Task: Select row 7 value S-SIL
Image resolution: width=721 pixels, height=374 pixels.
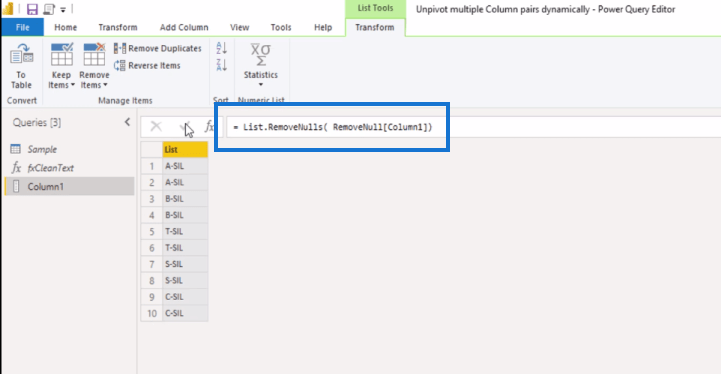Action: 185,264
